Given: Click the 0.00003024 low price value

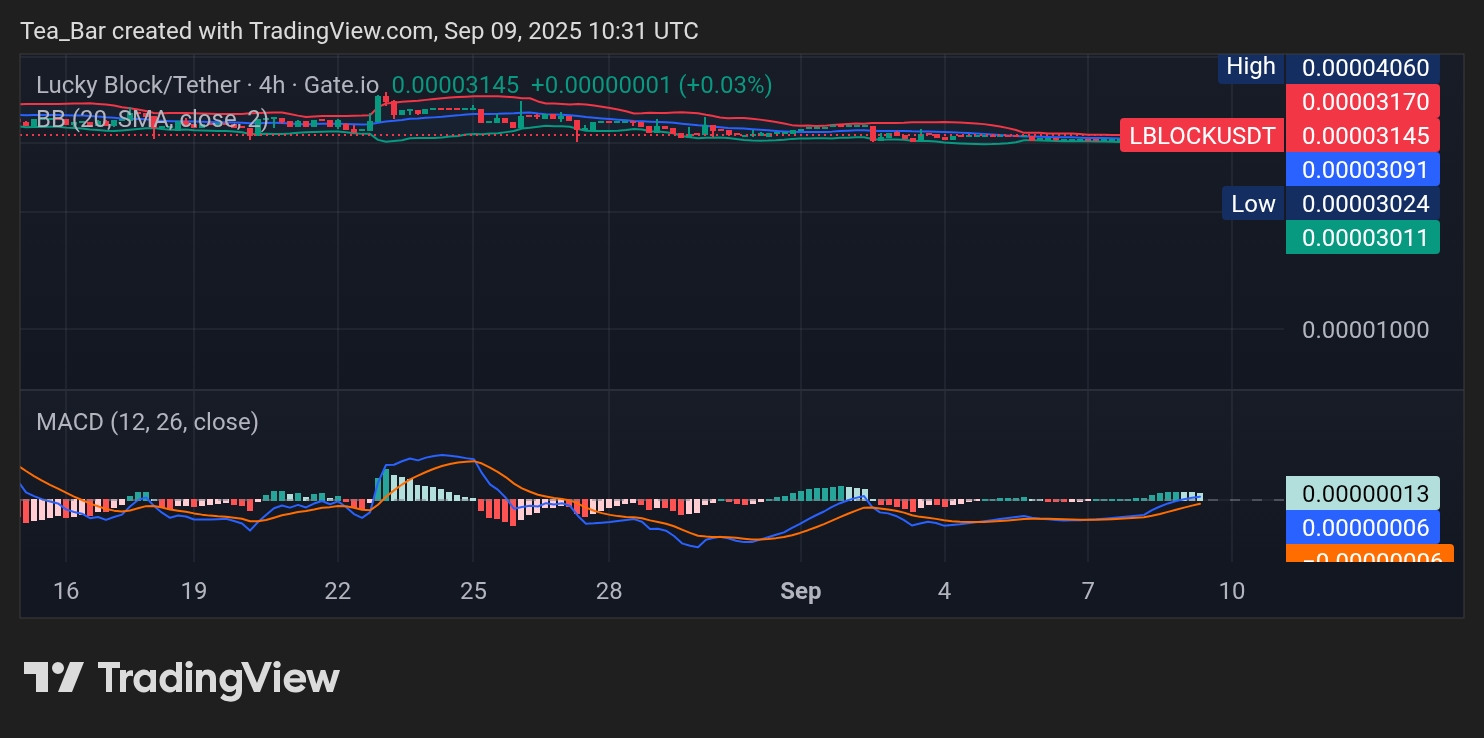Looking at the screenshot, I should 1363,204.
